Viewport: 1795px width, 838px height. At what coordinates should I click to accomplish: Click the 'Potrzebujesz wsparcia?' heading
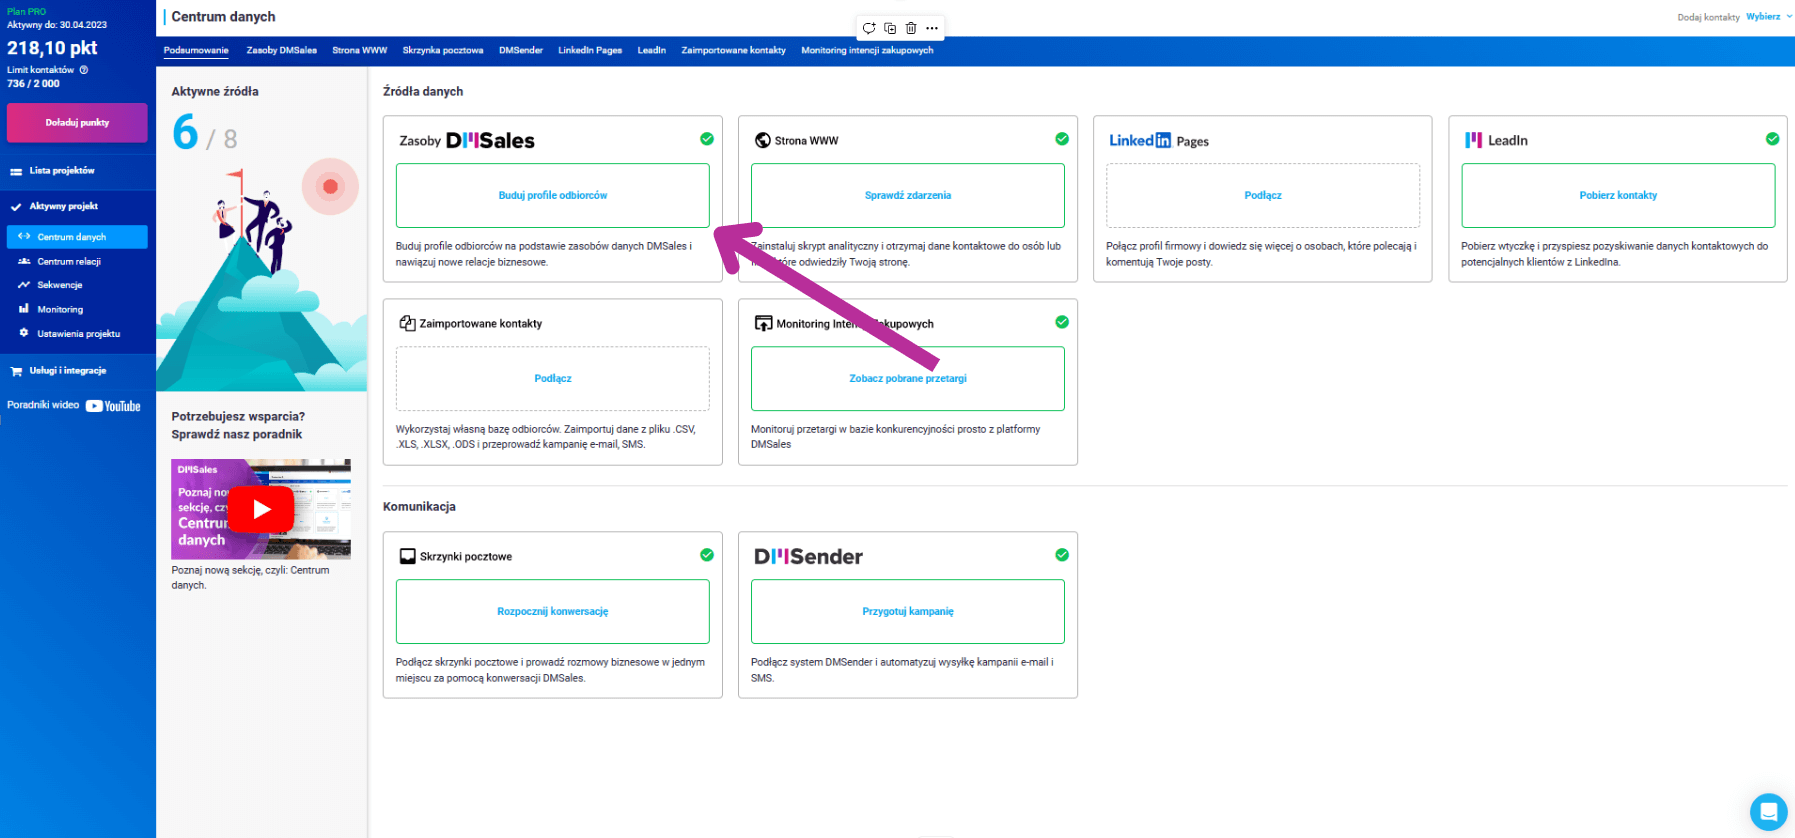[238, 417]
